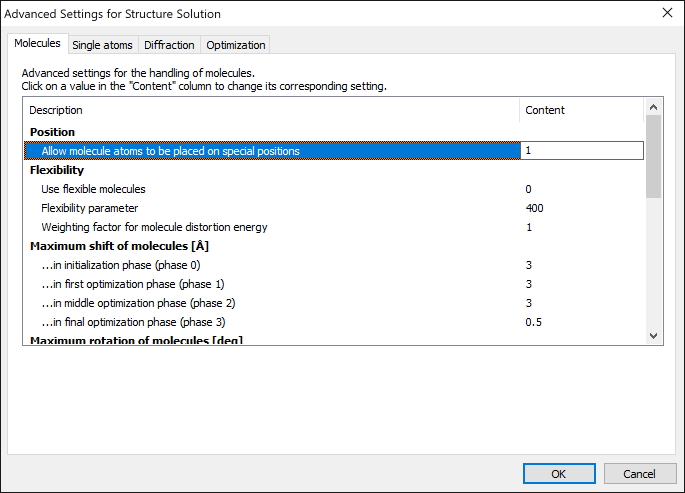Change the final optimization phase value 0.5
Viewport: 685px width, 493px height.
(x=534, y=322)
